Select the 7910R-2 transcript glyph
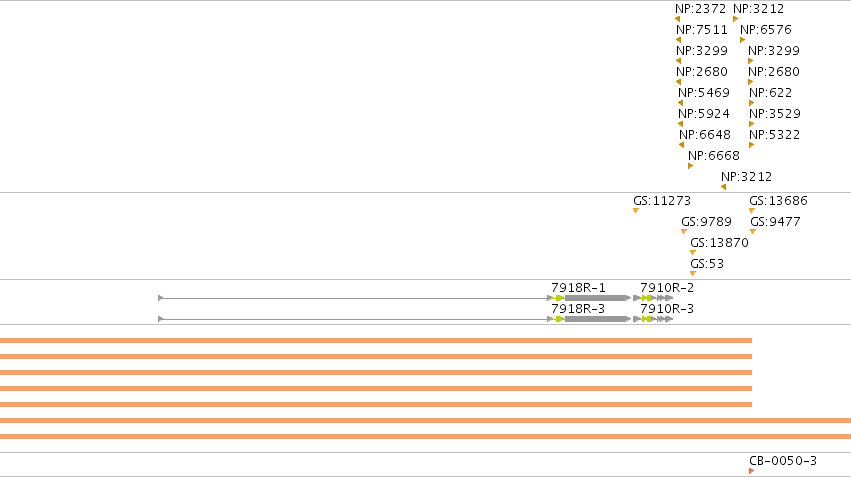The height and width of the screenshot is (477, 851). [x=653, y=298]
